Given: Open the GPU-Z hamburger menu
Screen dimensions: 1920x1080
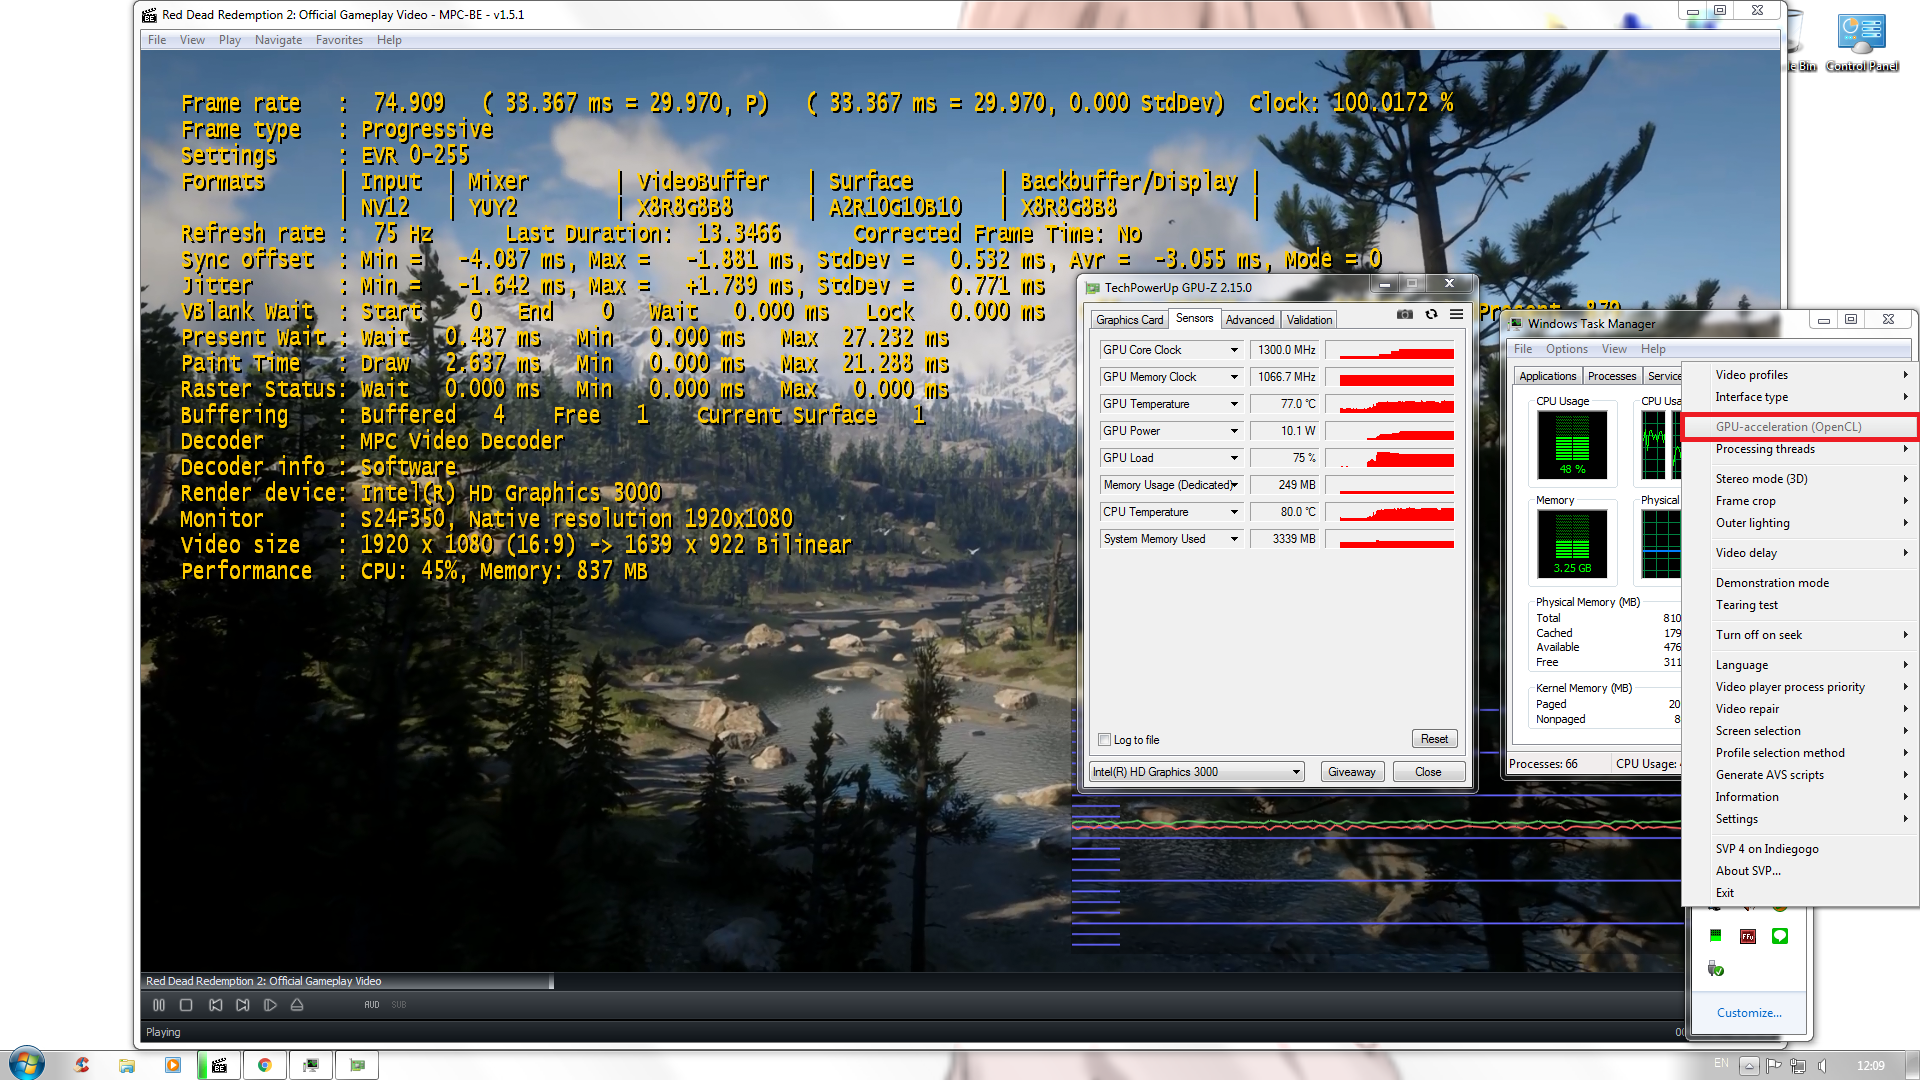Looking at the screenshot, I should pos(1457,314).
